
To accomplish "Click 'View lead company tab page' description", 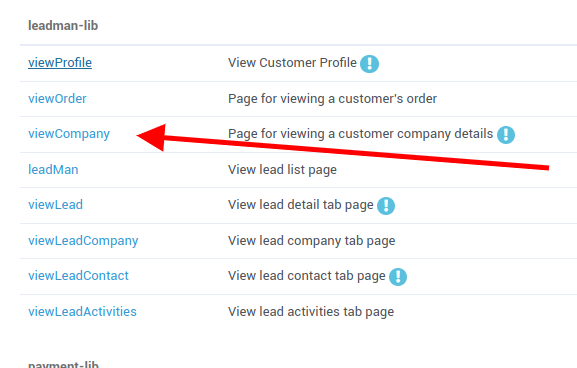I will 311,241.
